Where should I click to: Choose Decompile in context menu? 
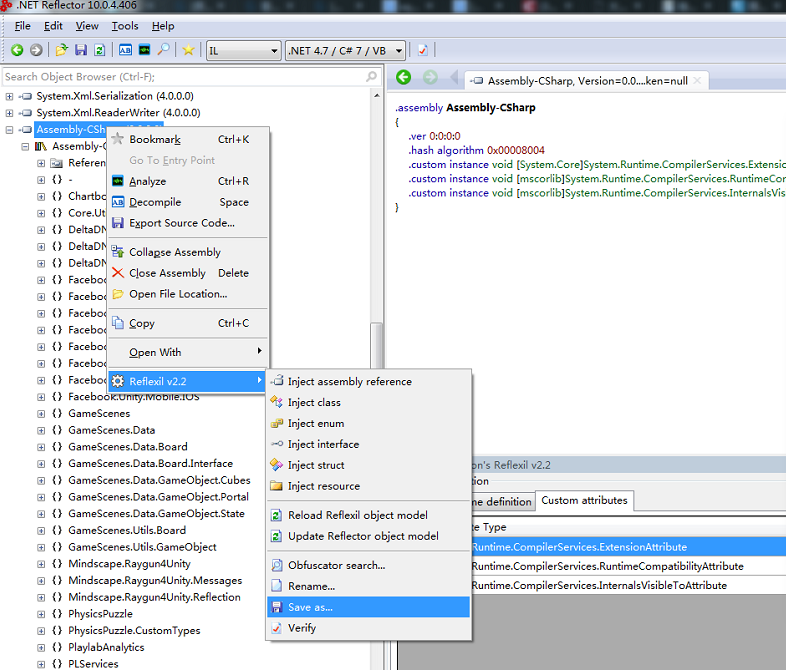click(188, 202)
